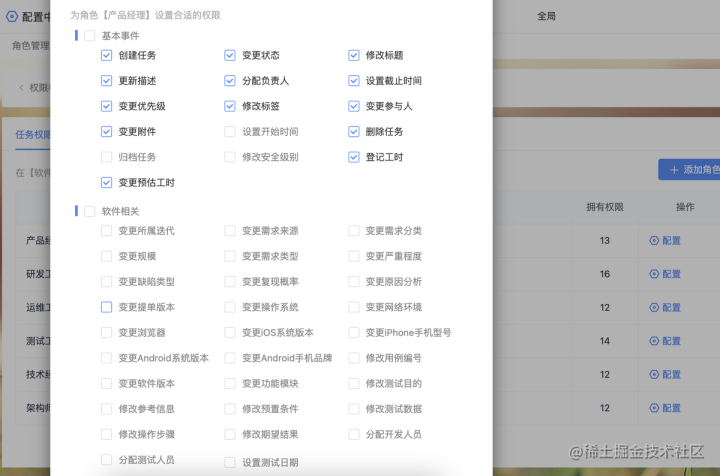Enable 变更Android手机品牌 permission
This screenshot has height=476, width=720.
(230, 358)
